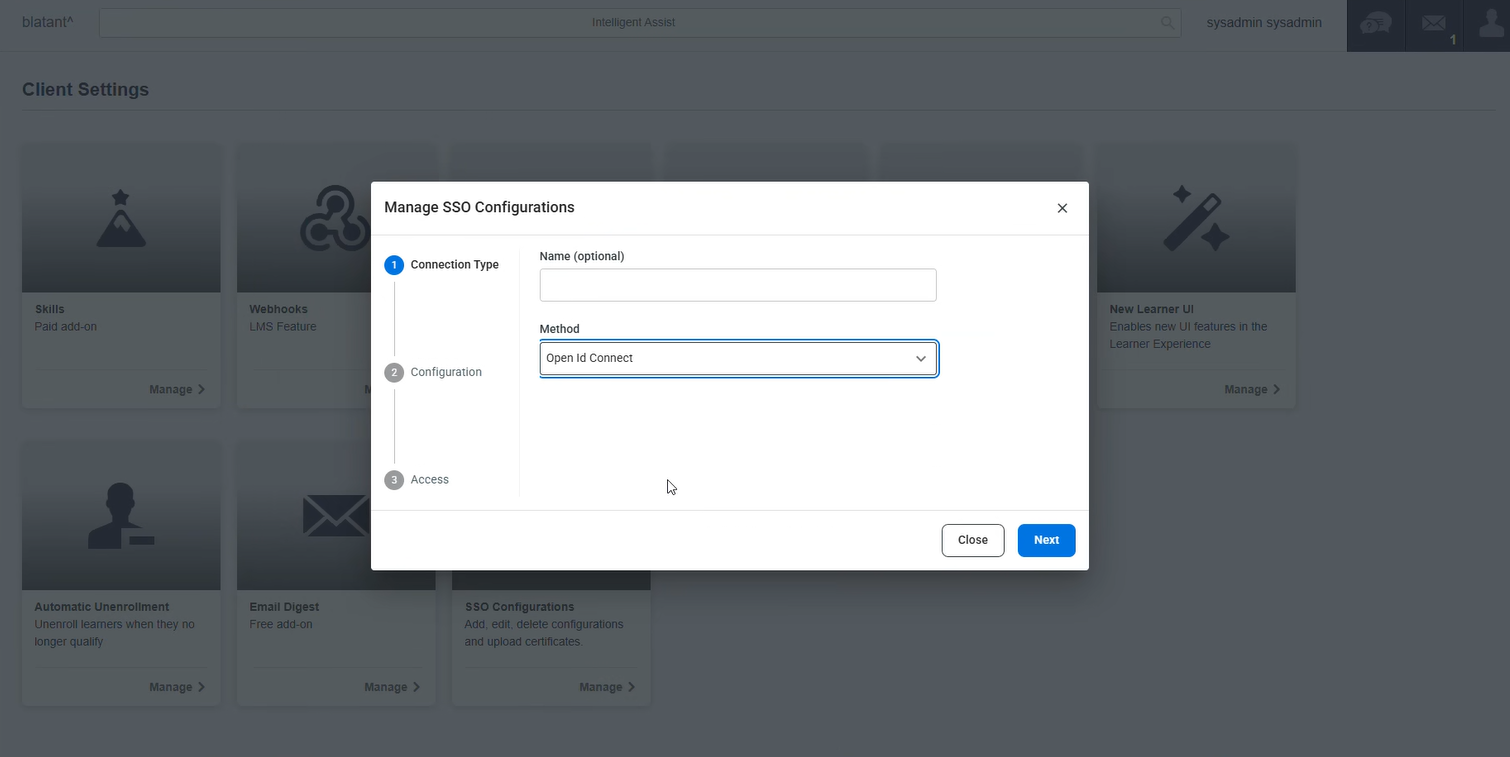Viewport: 1510px width, 757px height.
Task: Click the Skills card title
Action: click(x=49, y=310)
